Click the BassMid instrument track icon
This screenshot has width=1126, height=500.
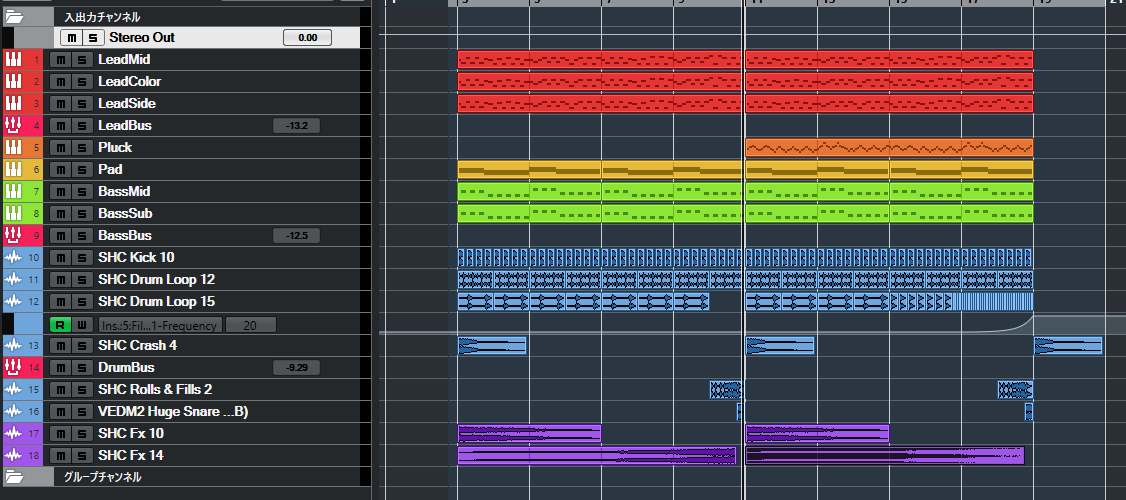coord(13,192)
